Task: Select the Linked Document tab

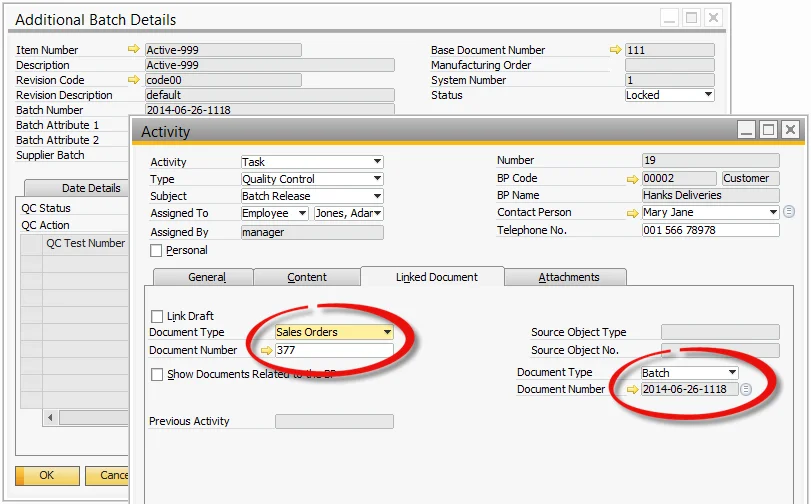Action: pyautogui.click(x=432, y=277)
